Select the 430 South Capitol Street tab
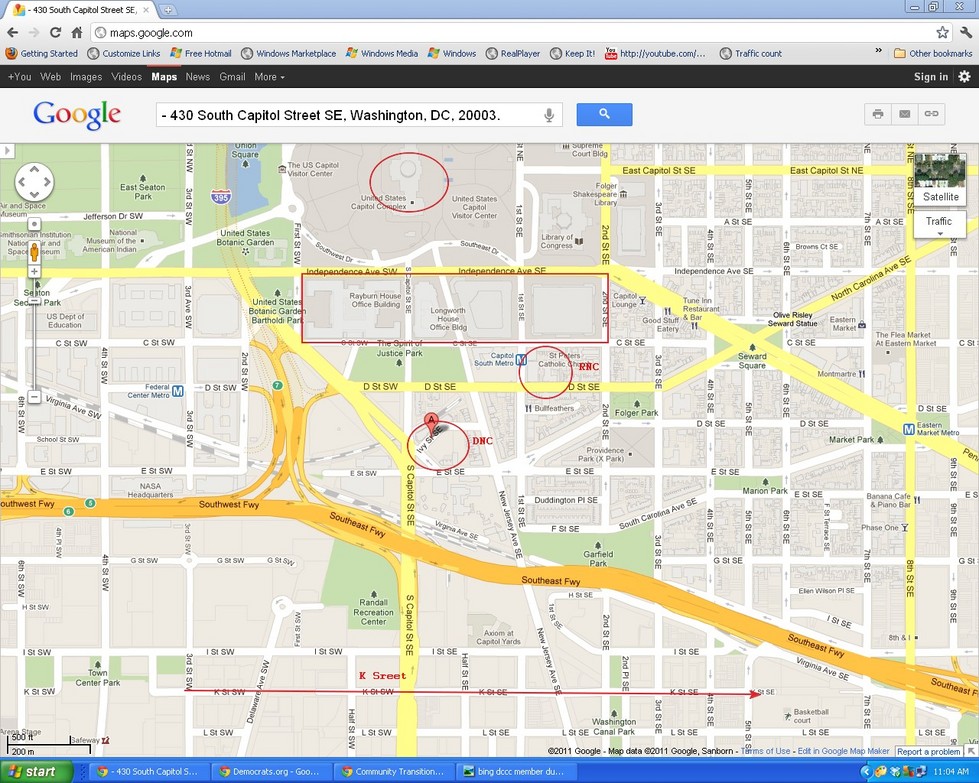Screen dimensions: 979x783 82,10
